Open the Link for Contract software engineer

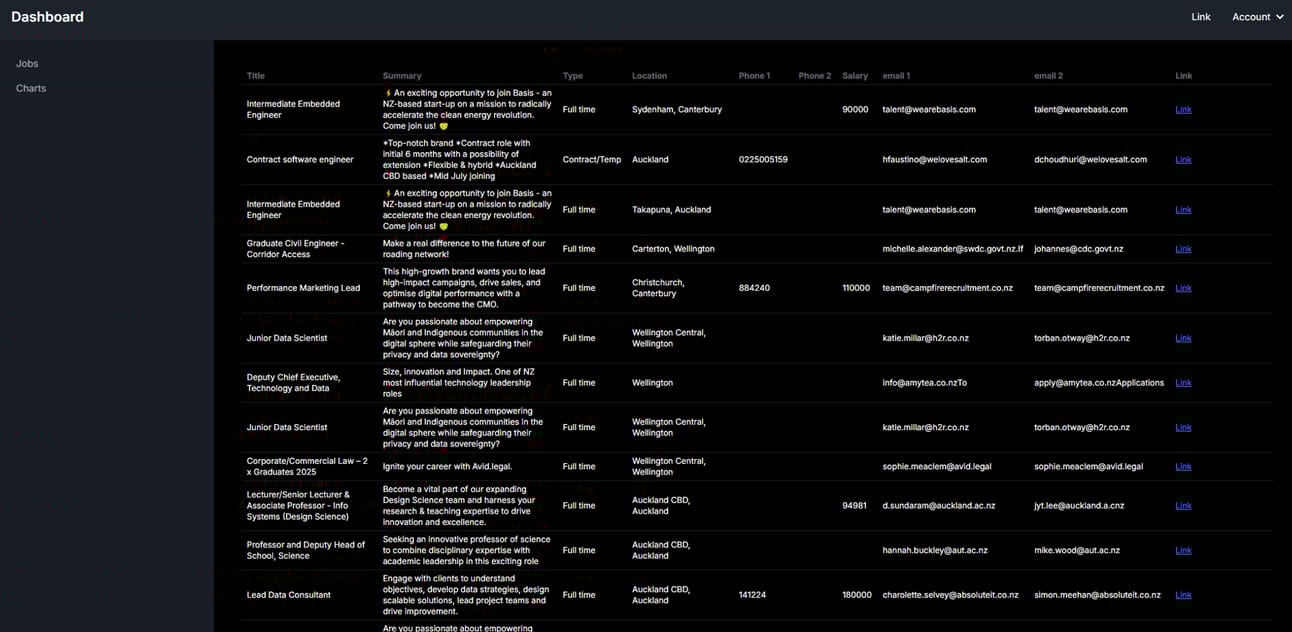click(x=1183, y=160)
